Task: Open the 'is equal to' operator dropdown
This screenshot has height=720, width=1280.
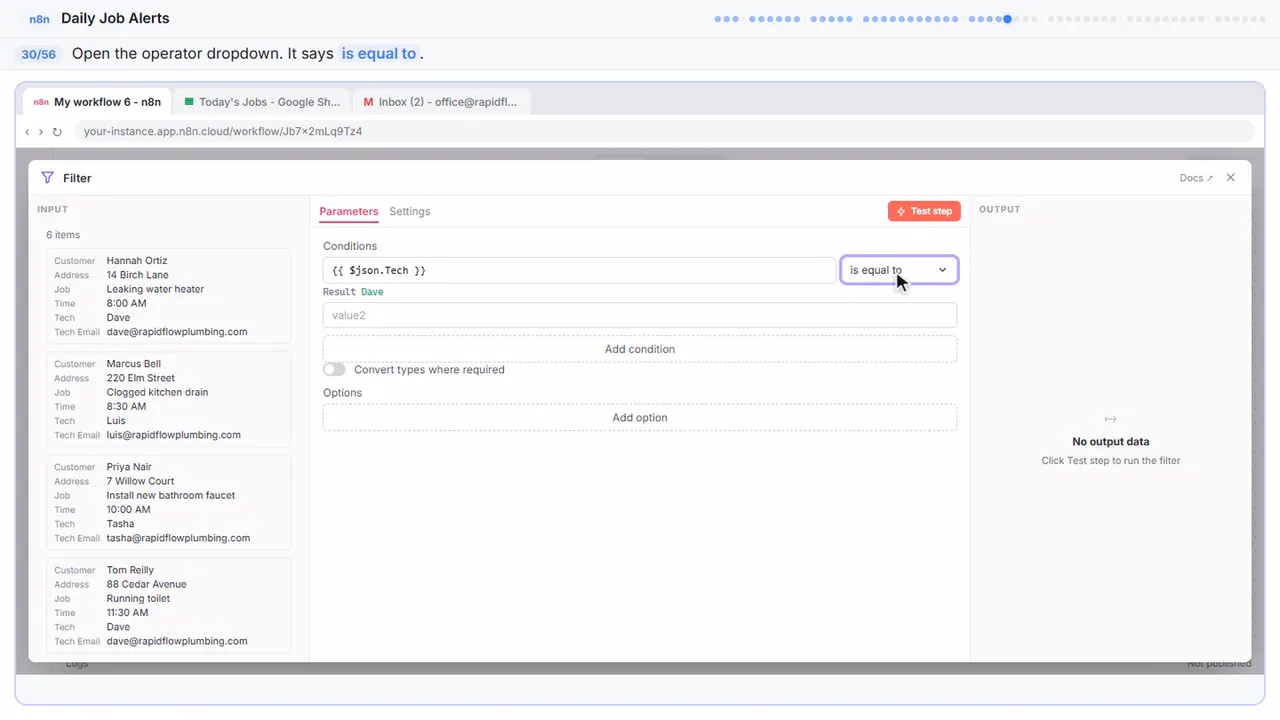Action: 899,270
